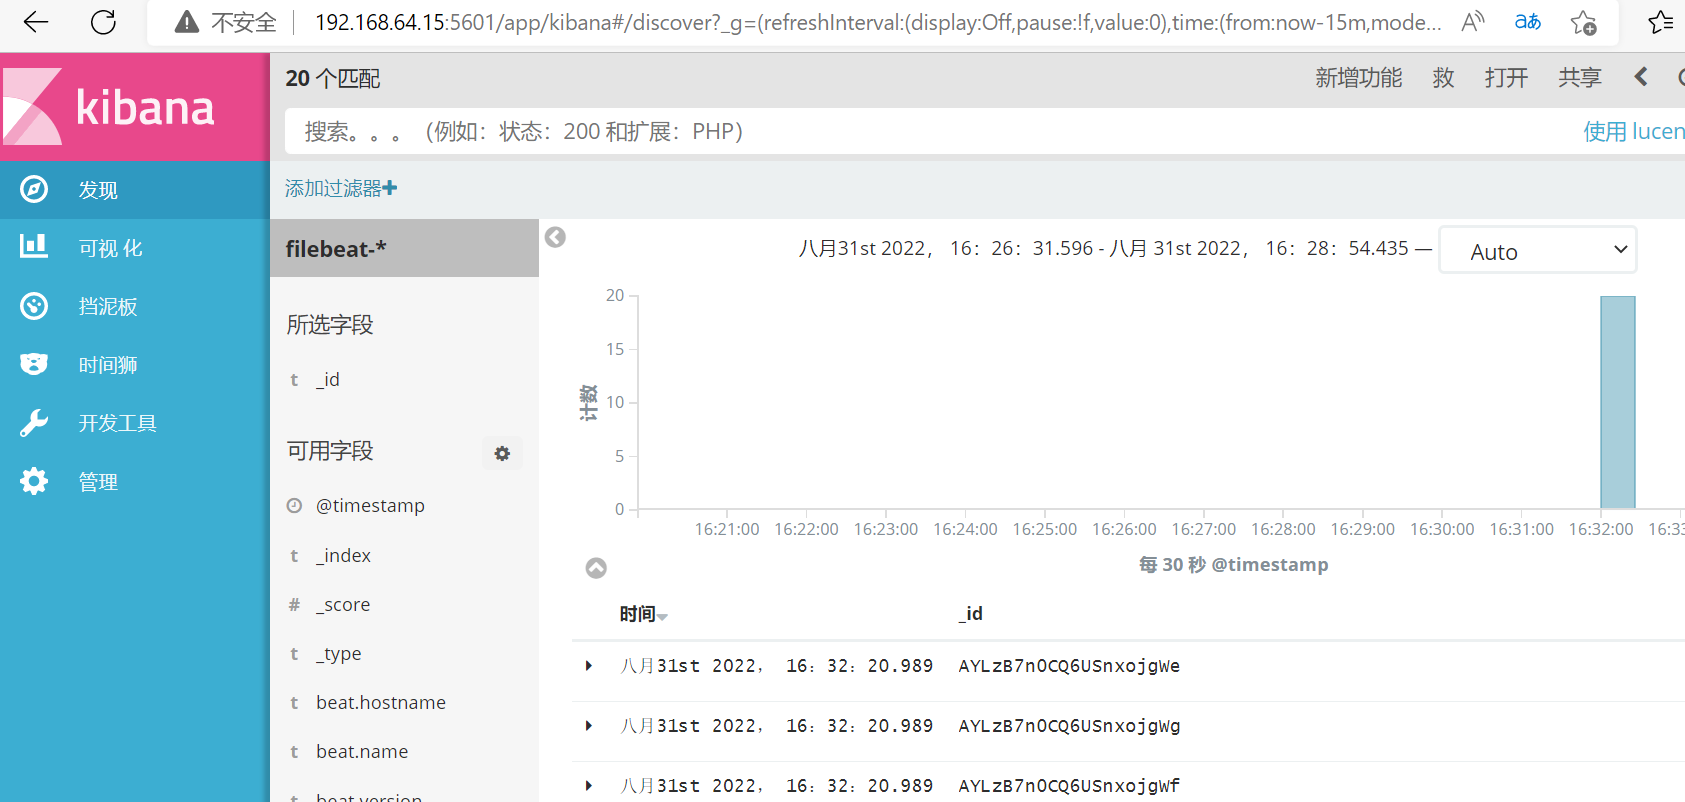Click the clock icon beside @timestamp
Screen dimensions: 1685x802
294,505
